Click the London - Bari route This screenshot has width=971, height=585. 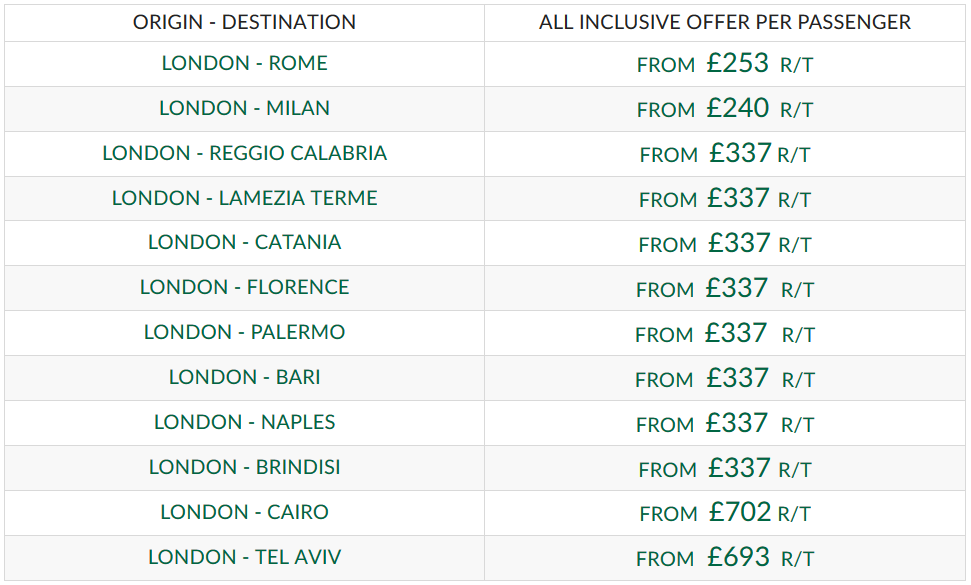(244, 377)
